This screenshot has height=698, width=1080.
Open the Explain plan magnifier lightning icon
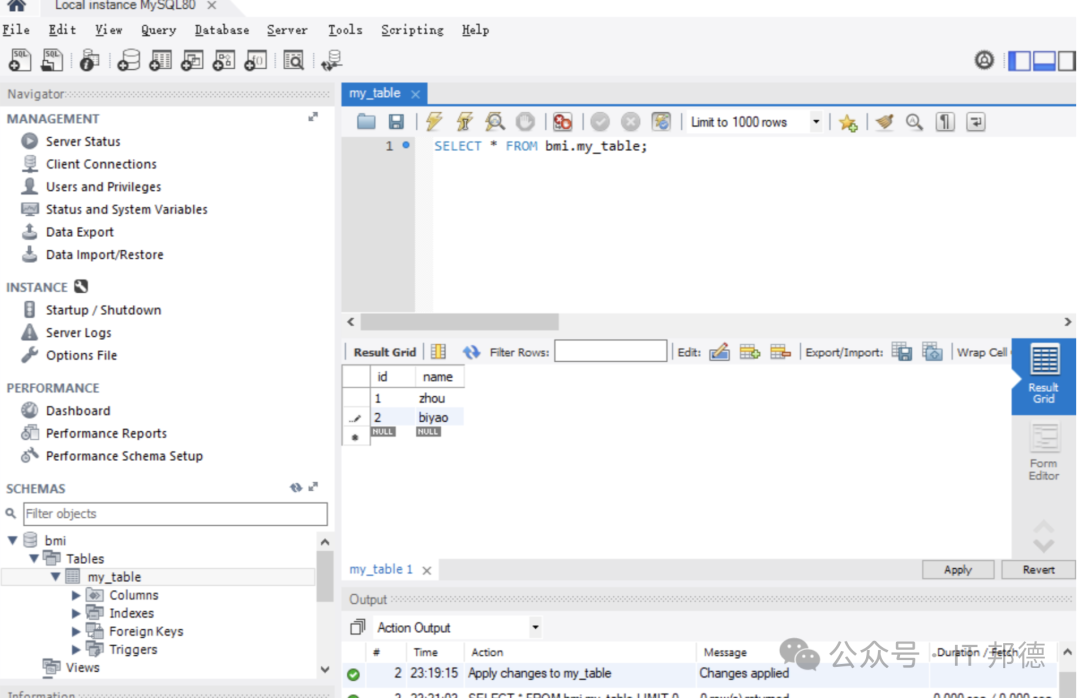pos(495,122)
